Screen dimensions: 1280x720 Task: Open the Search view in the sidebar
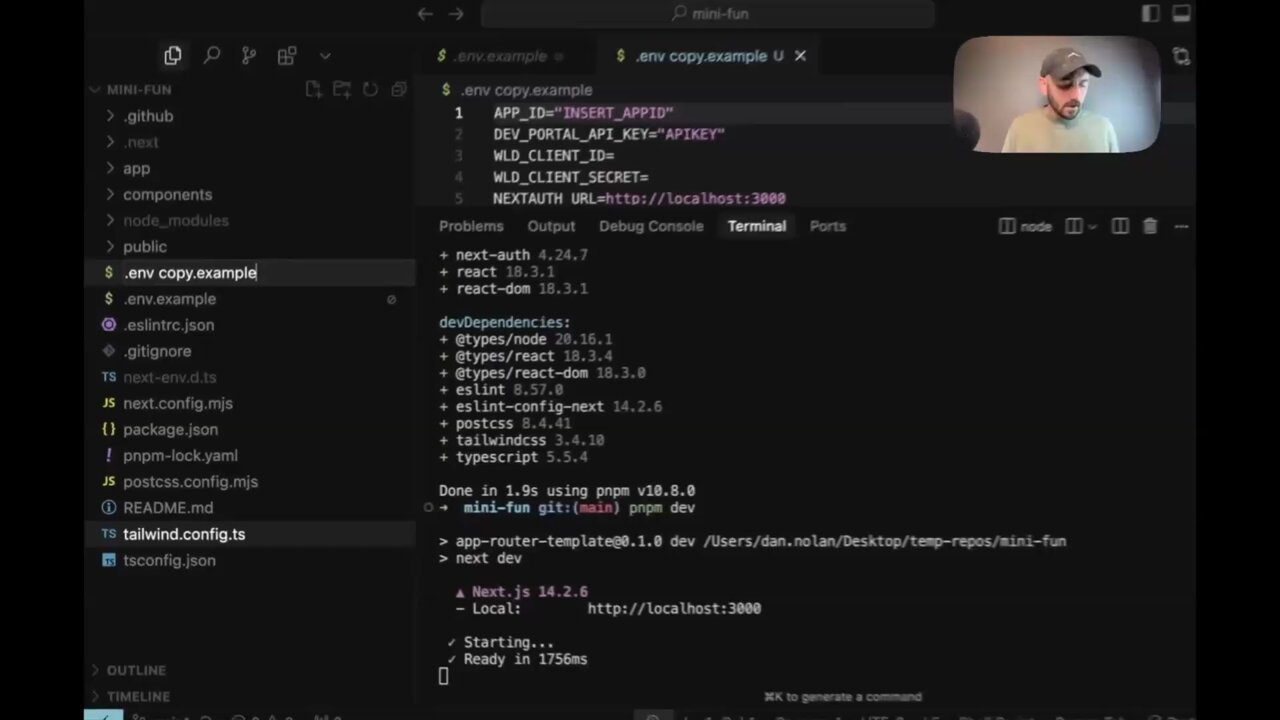pos(211,55)
